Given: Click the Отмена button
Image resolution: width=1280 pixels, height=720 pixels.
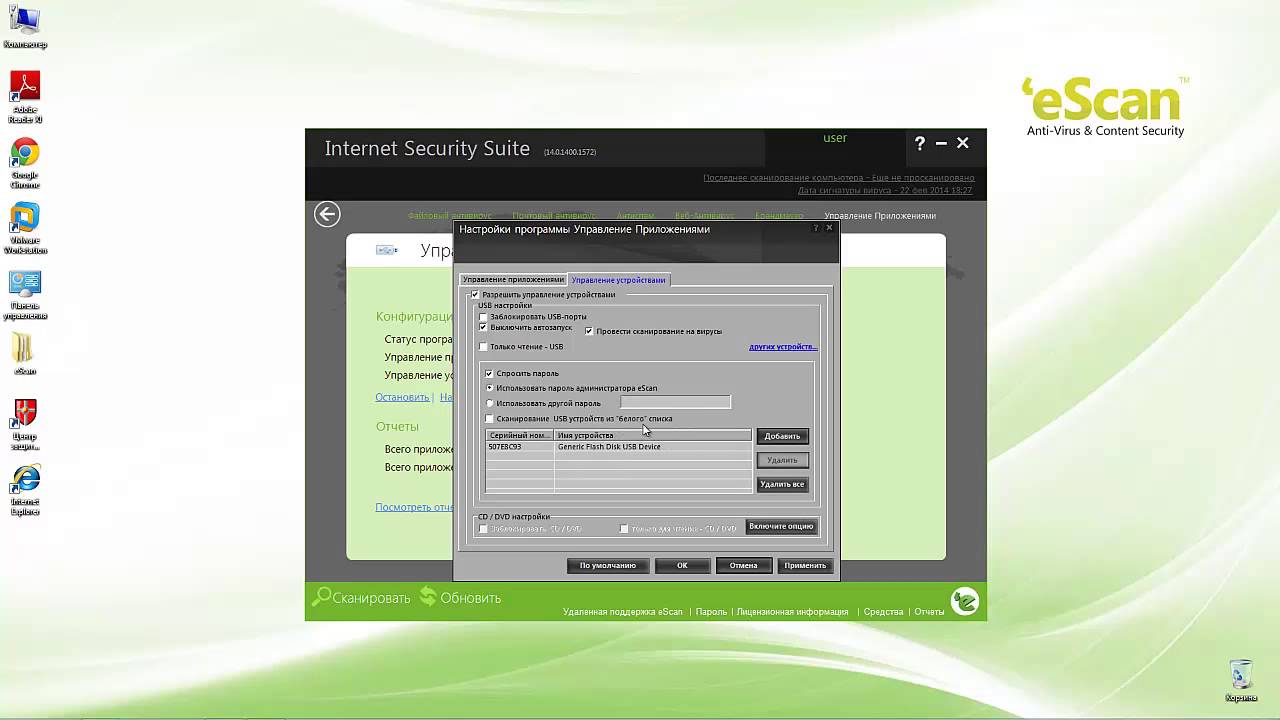Looking at the screenshot, I should [743, 565].
